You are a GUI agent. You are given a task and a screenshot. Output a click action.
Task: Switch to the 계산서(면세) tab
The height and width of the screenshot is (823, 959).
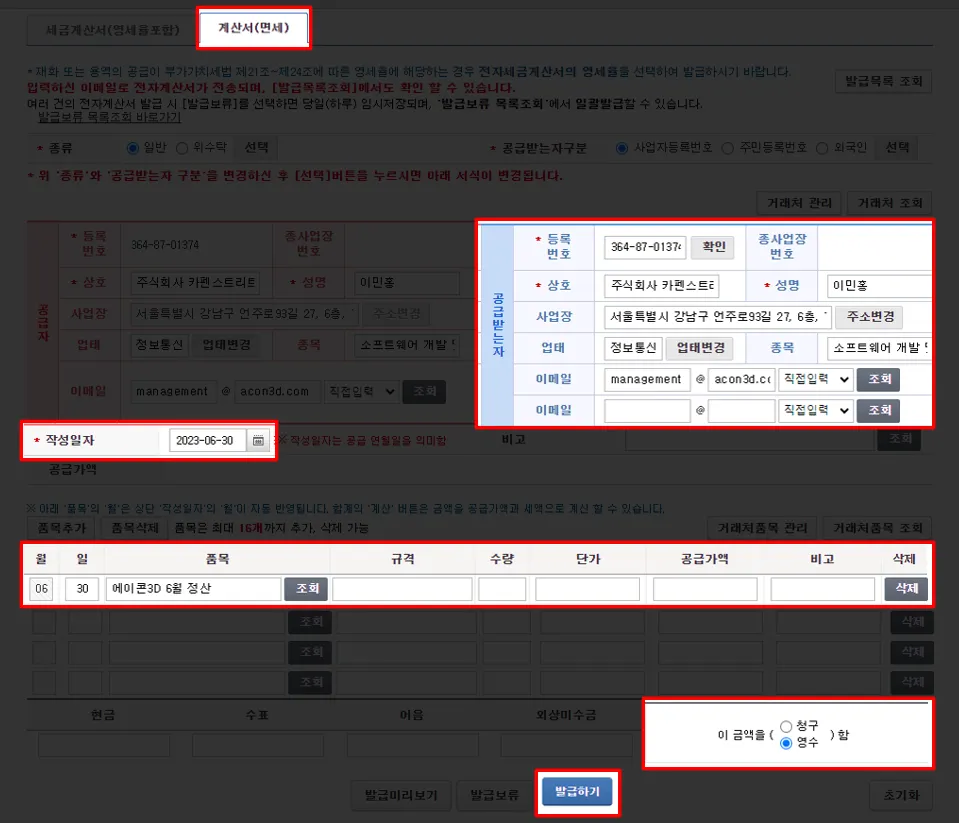click(x=254, y=28)
